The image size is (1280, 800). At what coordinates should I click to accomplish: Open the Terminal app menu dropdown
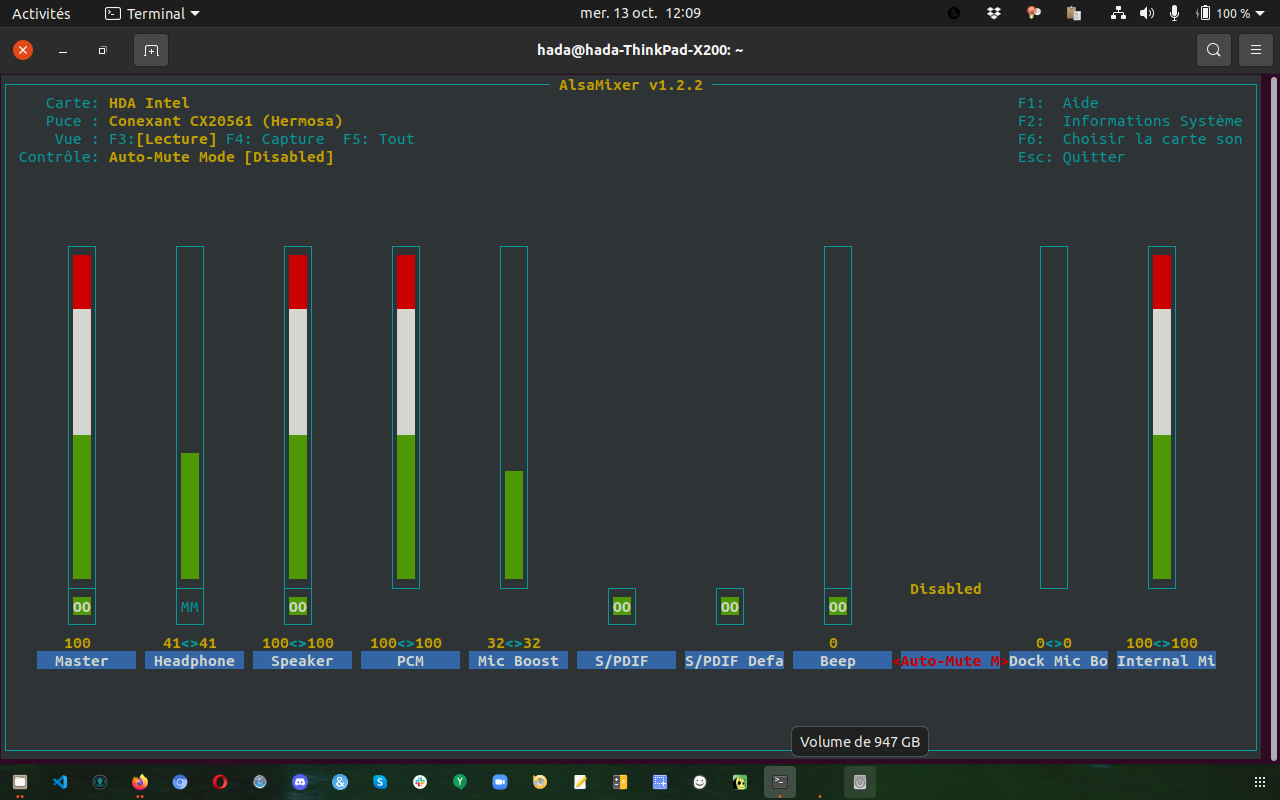tap(153, 13)
